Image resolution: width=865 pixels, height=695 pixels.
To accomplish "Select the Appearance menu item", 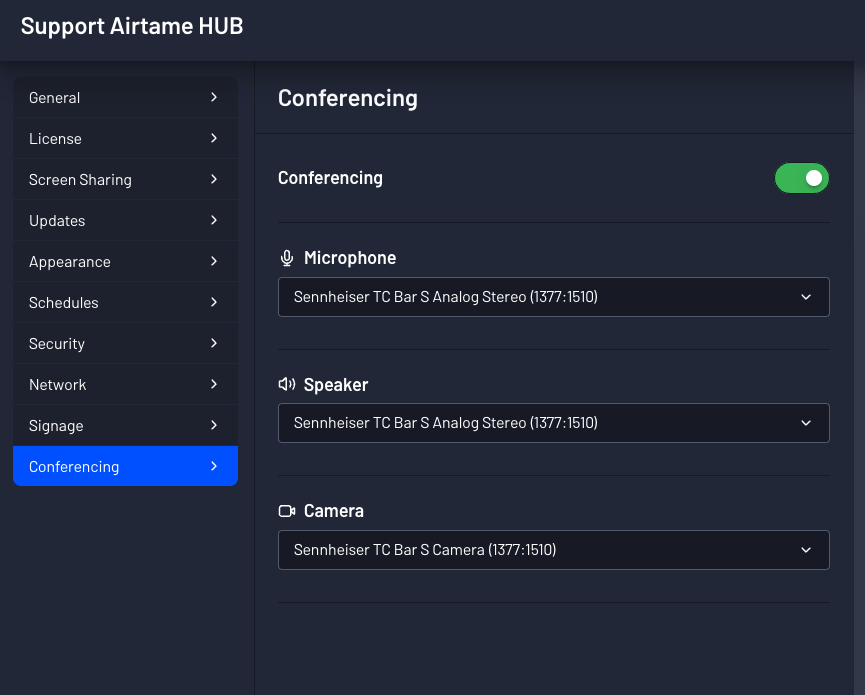I will [125, 261].
